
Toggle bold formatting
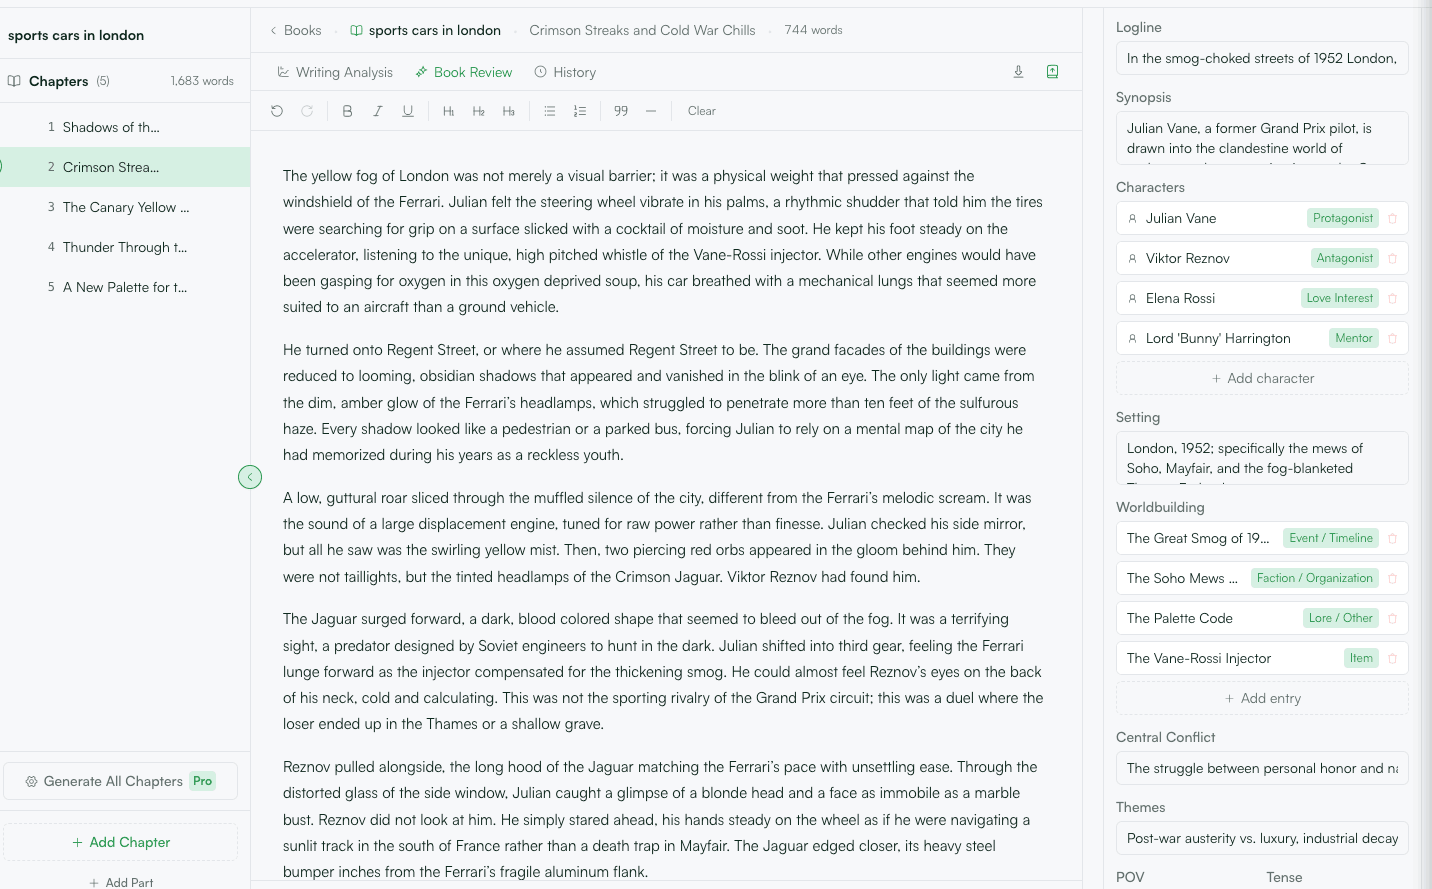347,111
